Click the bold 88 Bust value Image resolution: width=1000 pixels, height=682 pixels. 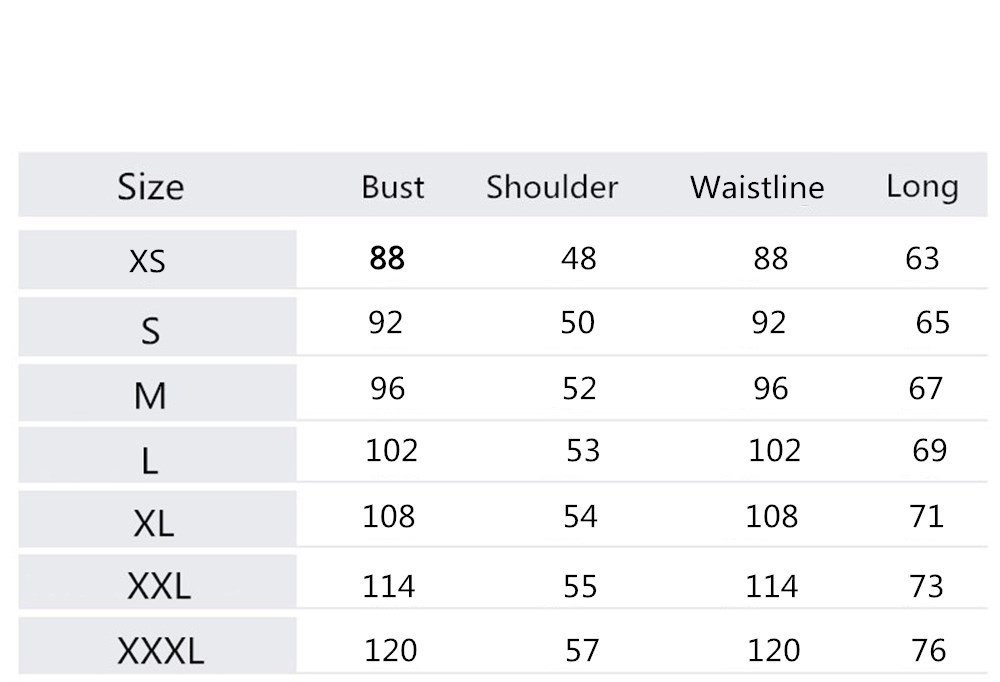pos(387,258)
